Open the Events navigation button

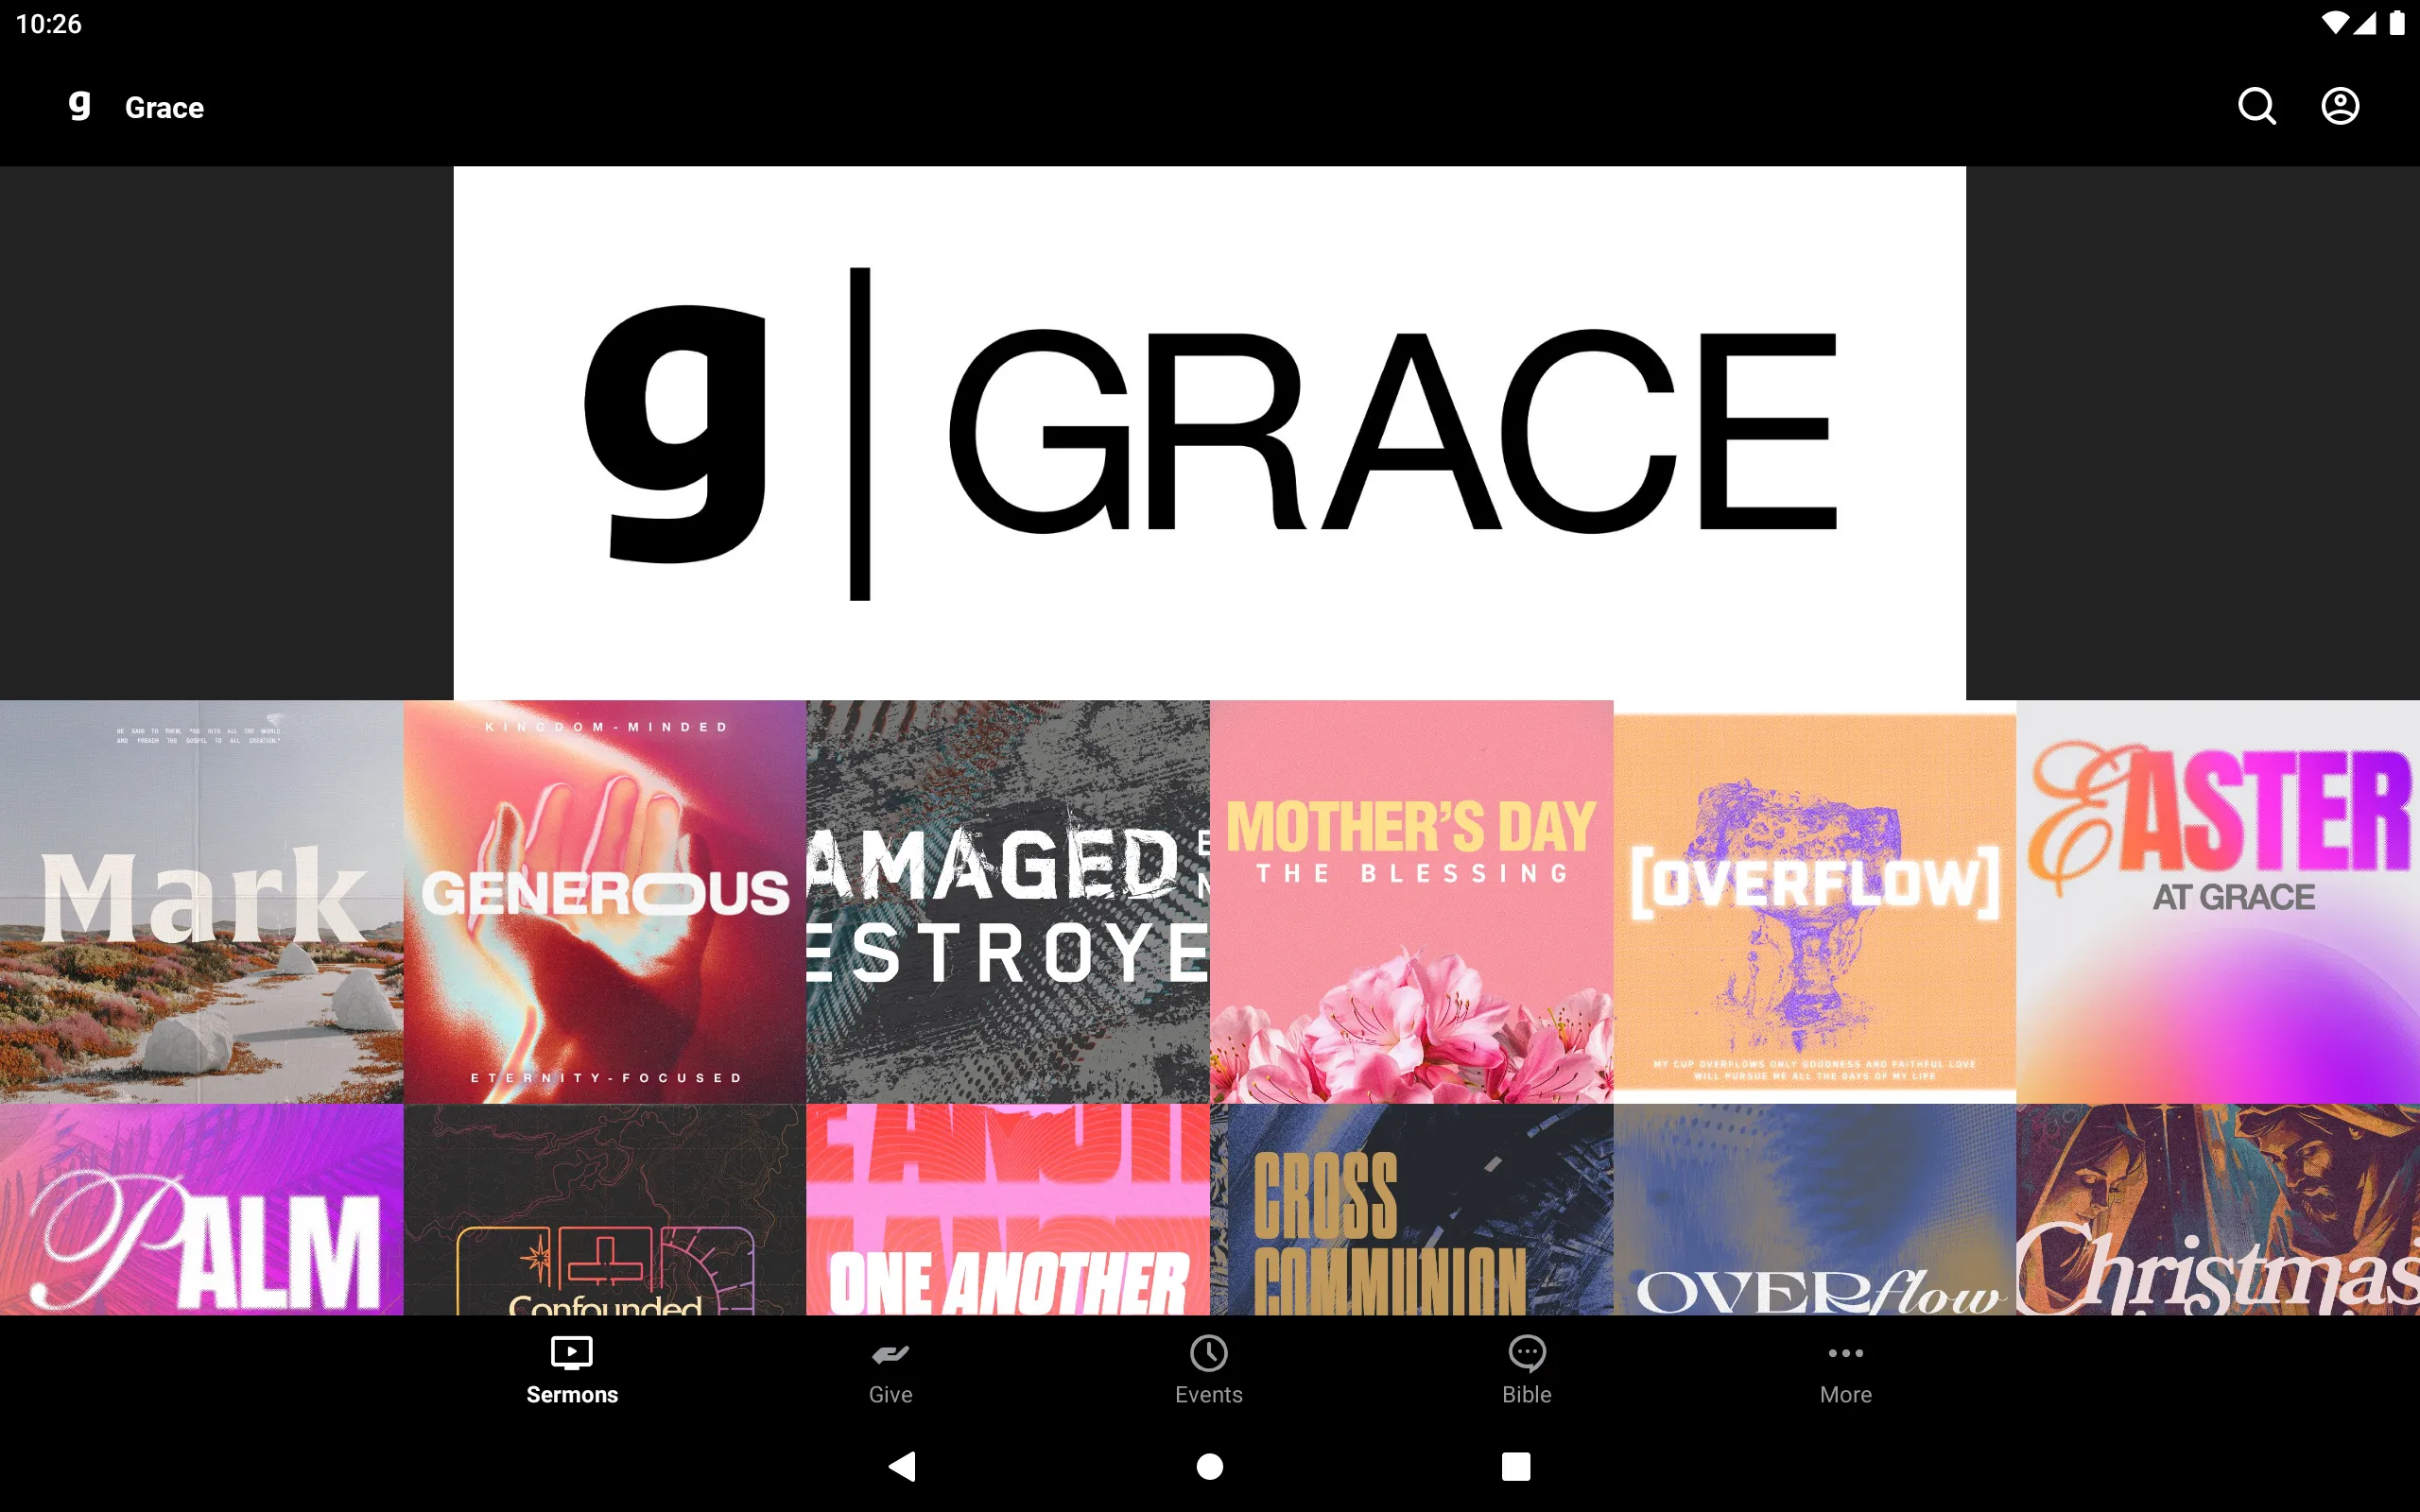[1207, 1369]
